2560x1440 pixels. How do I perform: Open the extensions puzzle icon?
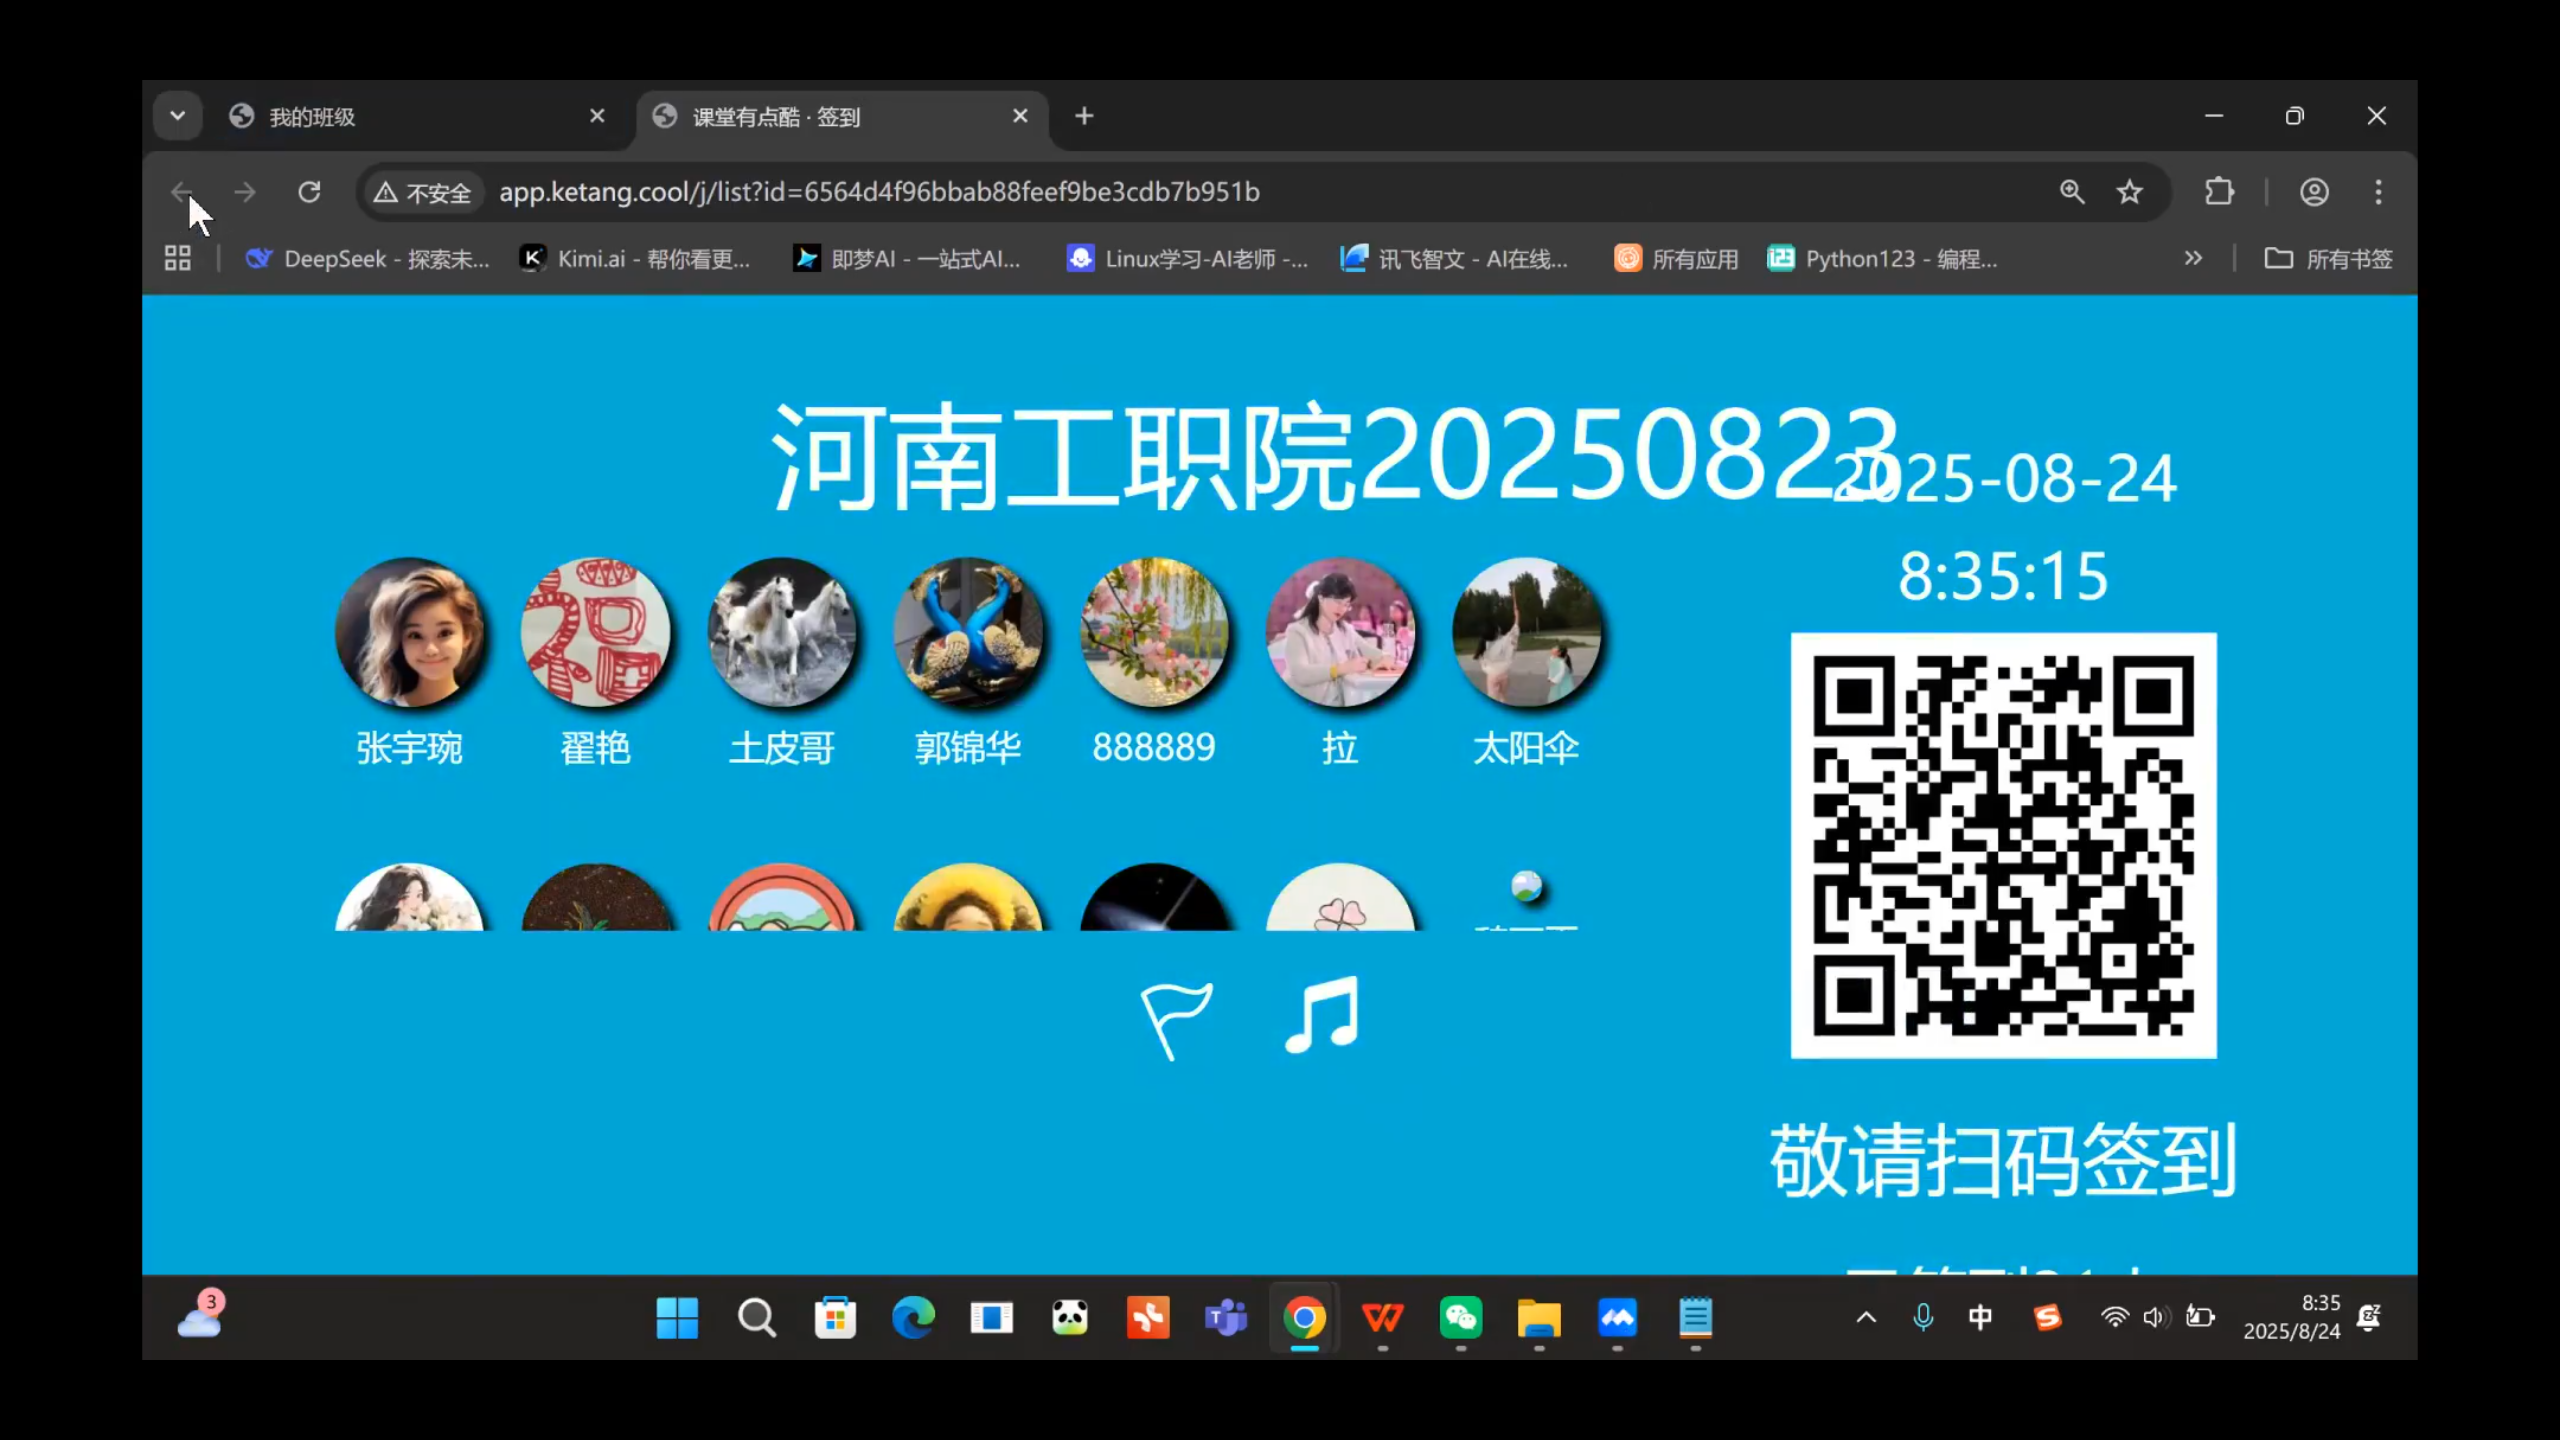click(x=2219, y=192)
